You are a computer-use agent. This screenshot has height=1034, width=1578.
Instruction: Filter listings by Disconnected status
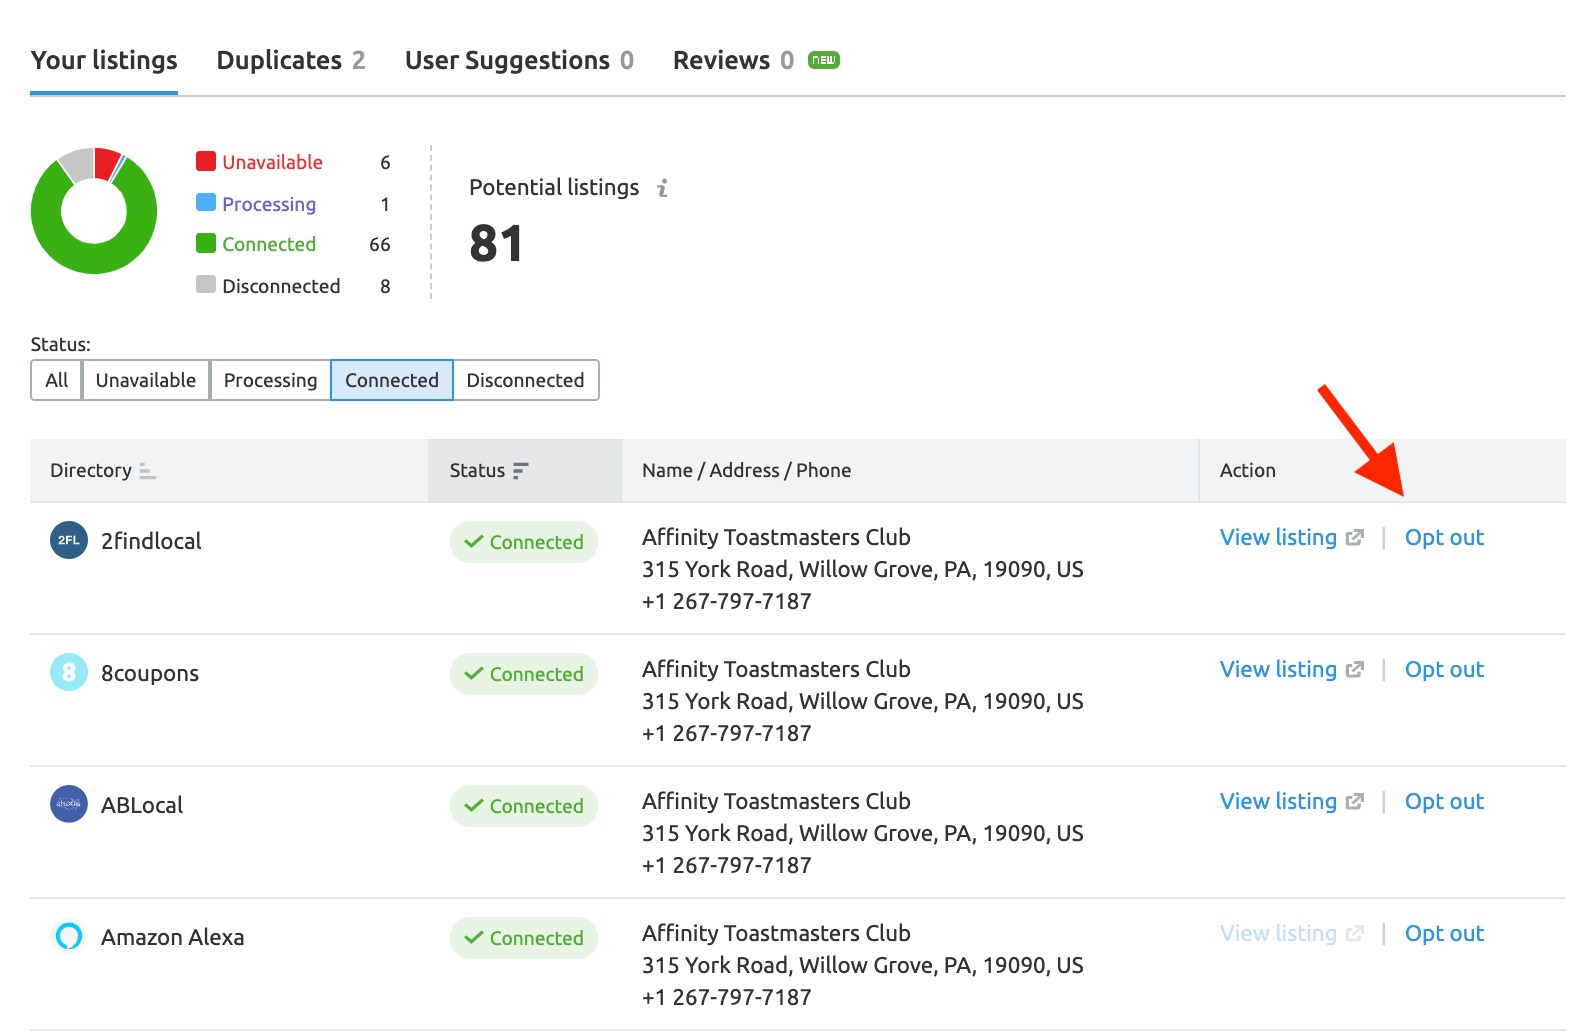point(526,380)
